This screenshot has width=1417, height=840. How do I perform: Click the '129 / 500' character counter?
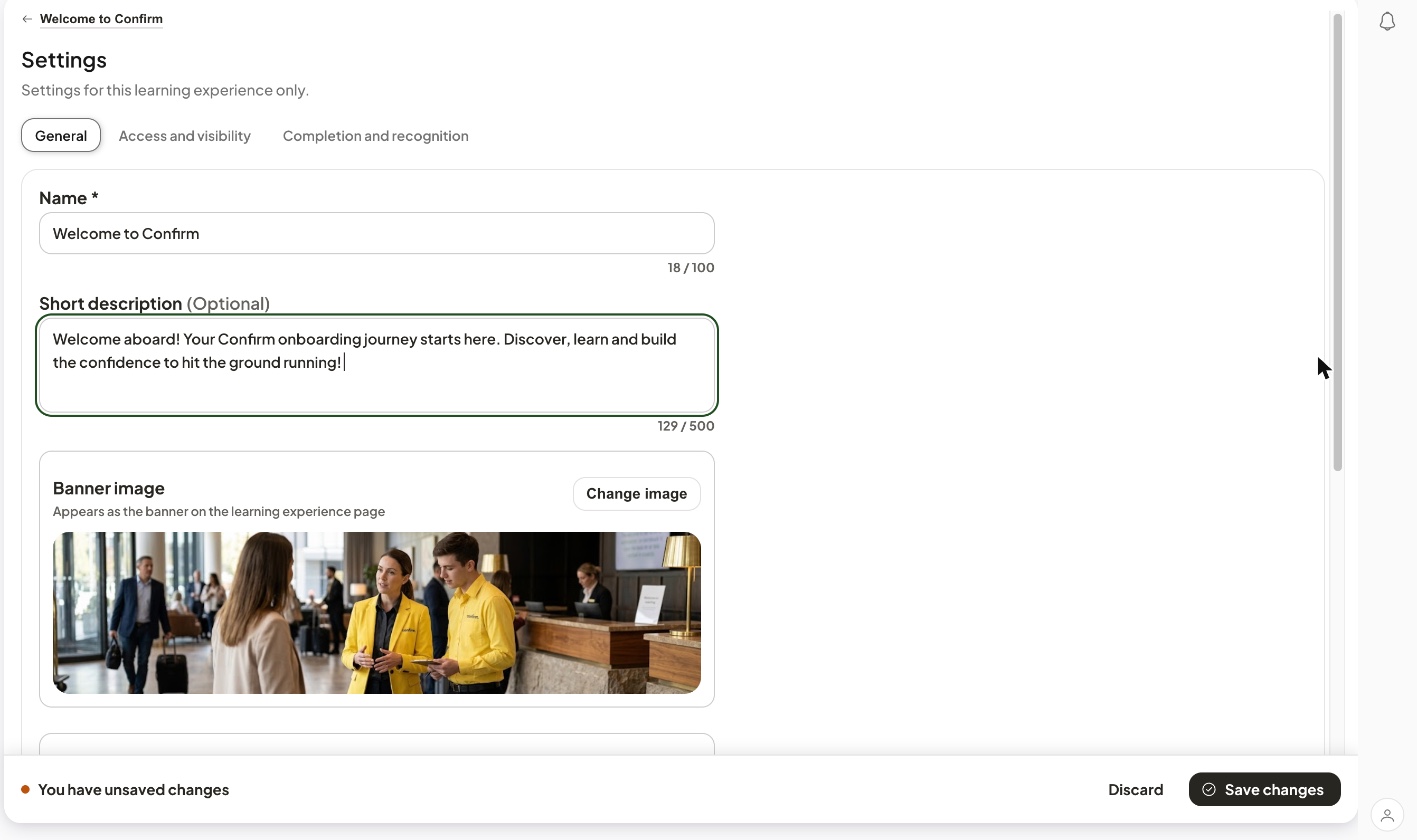(686, 426)
